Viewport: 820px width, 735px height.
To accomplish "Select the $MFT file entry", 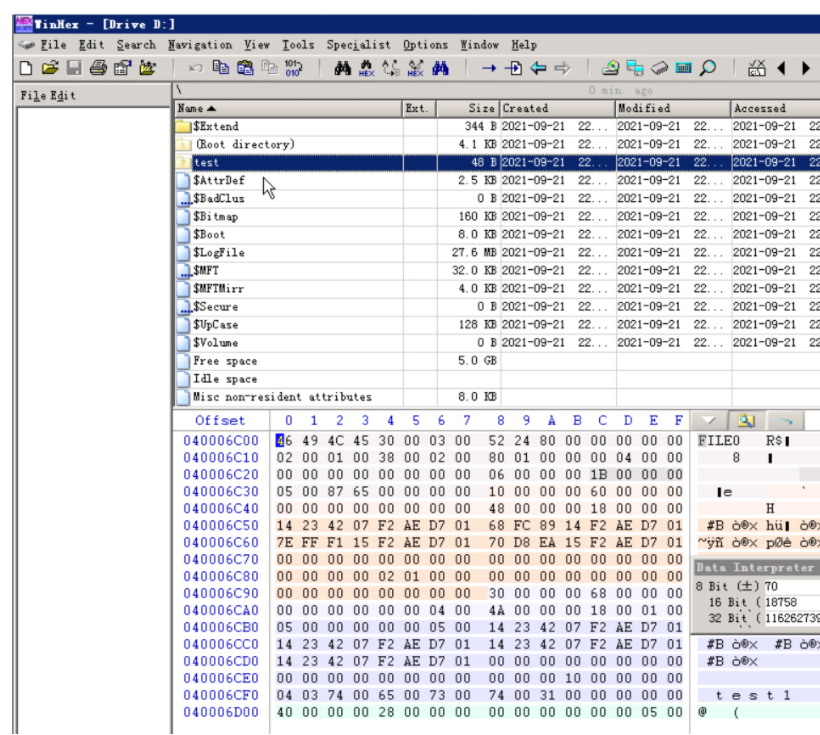I will pos(206,271).
